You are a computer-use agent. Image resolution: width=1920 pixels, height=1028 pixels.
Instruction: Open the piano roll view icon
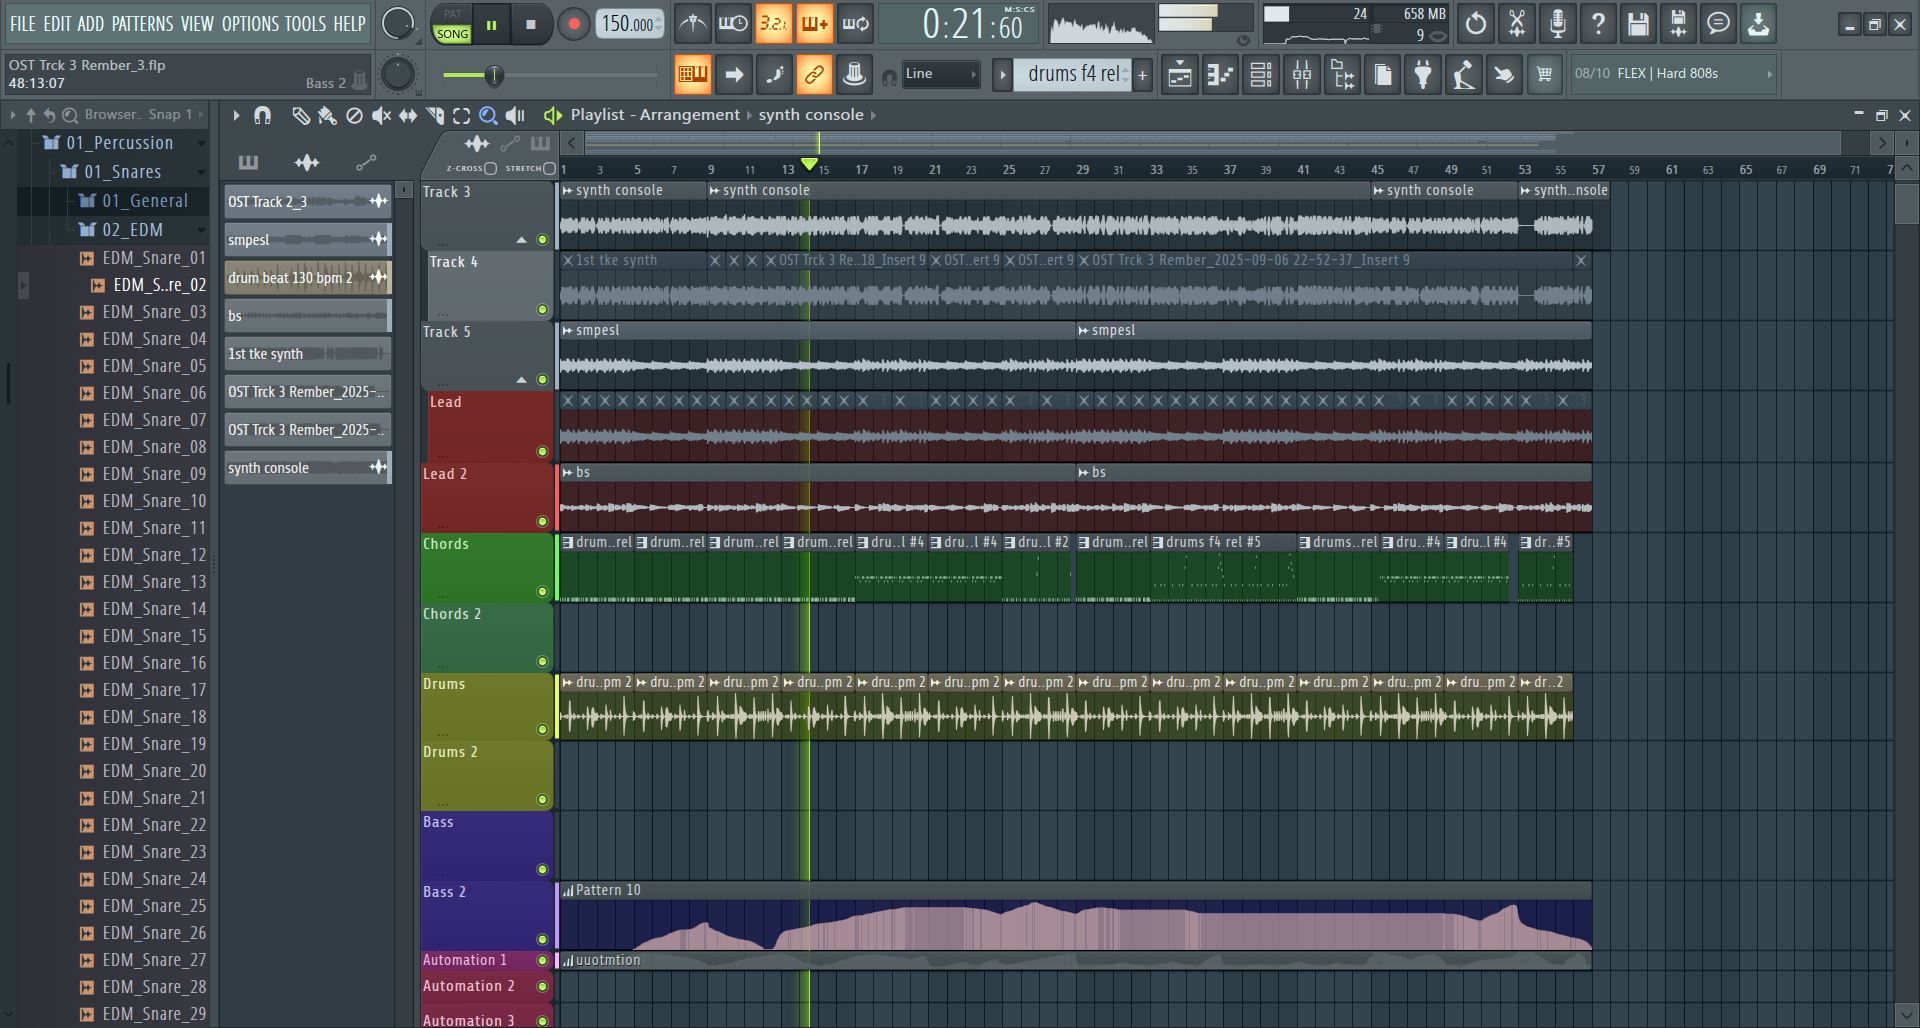tap(1220, 75)
